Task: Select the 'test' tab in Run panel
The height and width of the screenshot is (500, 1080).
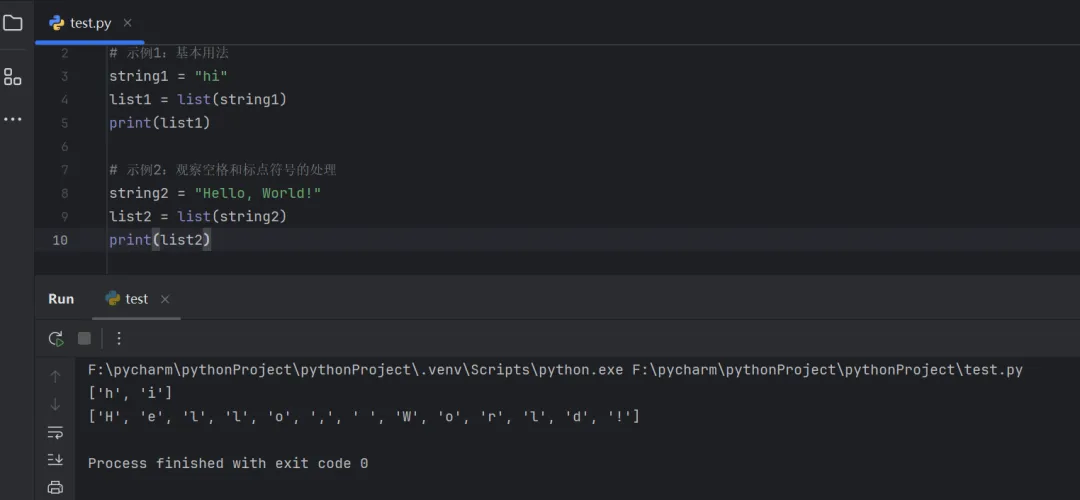Action: [136, 299]
